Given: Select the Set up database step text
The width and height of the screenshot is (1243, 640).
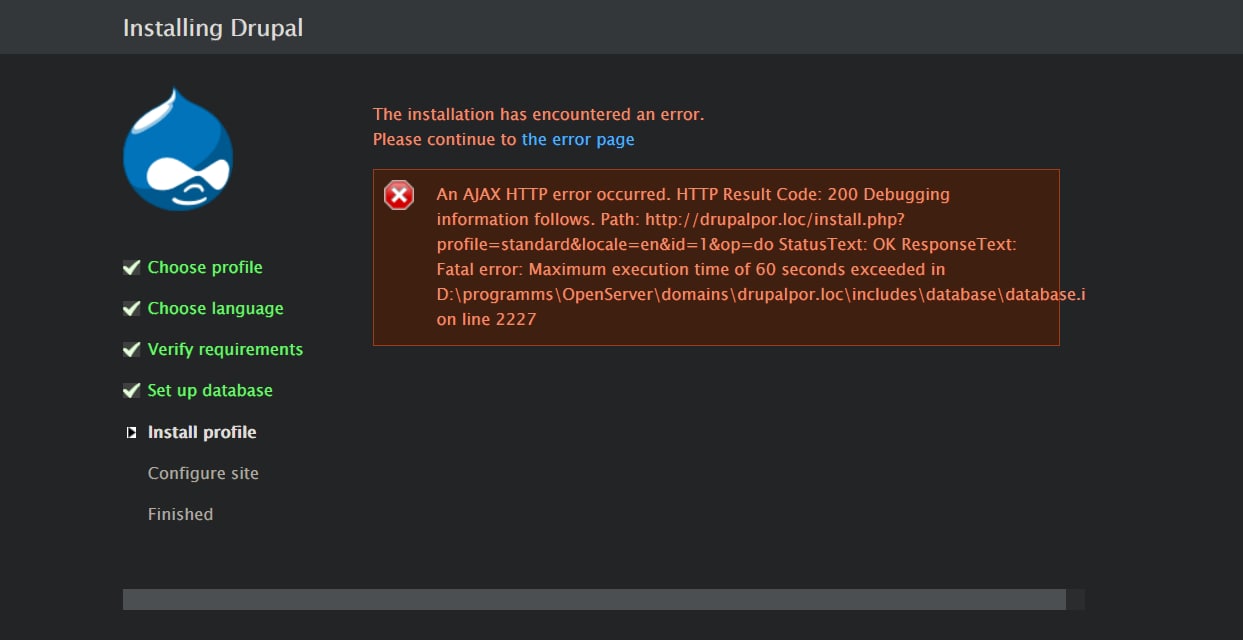Looking at the screenshot, I should click(x=210, y=390).
